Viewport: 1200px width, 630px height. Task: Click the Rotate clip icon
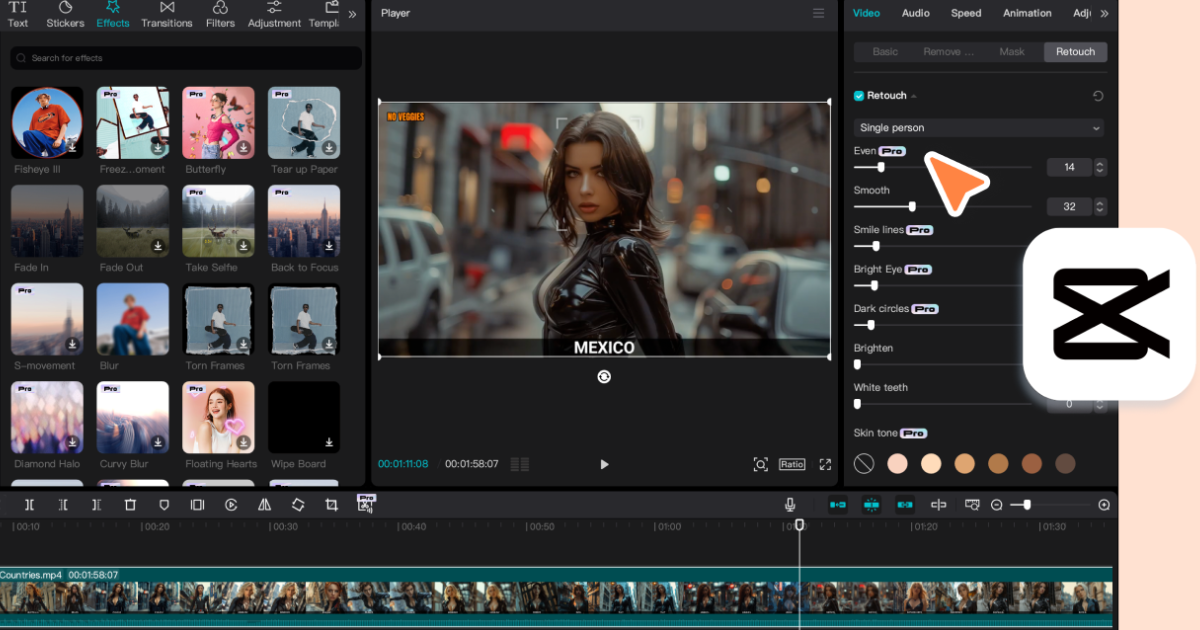tap(298, 505)
